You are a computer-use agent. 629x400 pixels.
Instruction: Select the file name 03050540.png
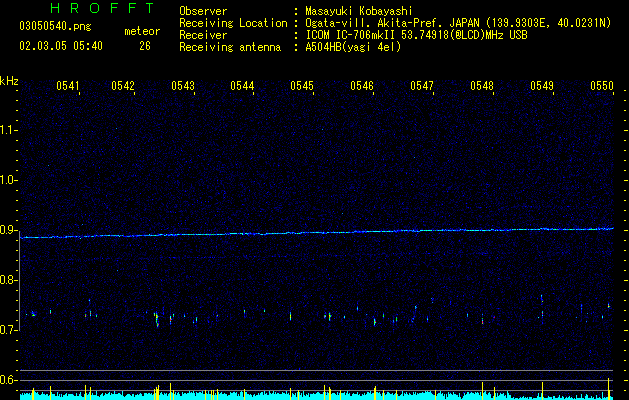pyautogui.click(x=55, y=26)
